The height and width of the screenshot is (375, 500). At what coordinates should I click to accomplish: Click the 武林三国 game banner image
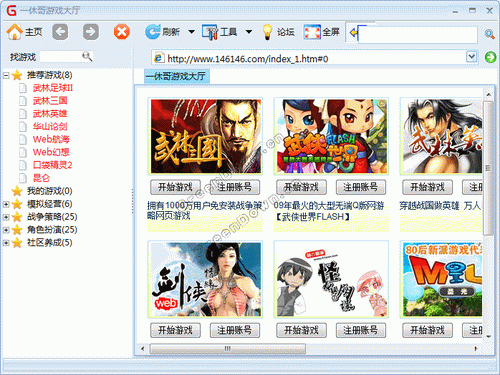click(206, 136)
